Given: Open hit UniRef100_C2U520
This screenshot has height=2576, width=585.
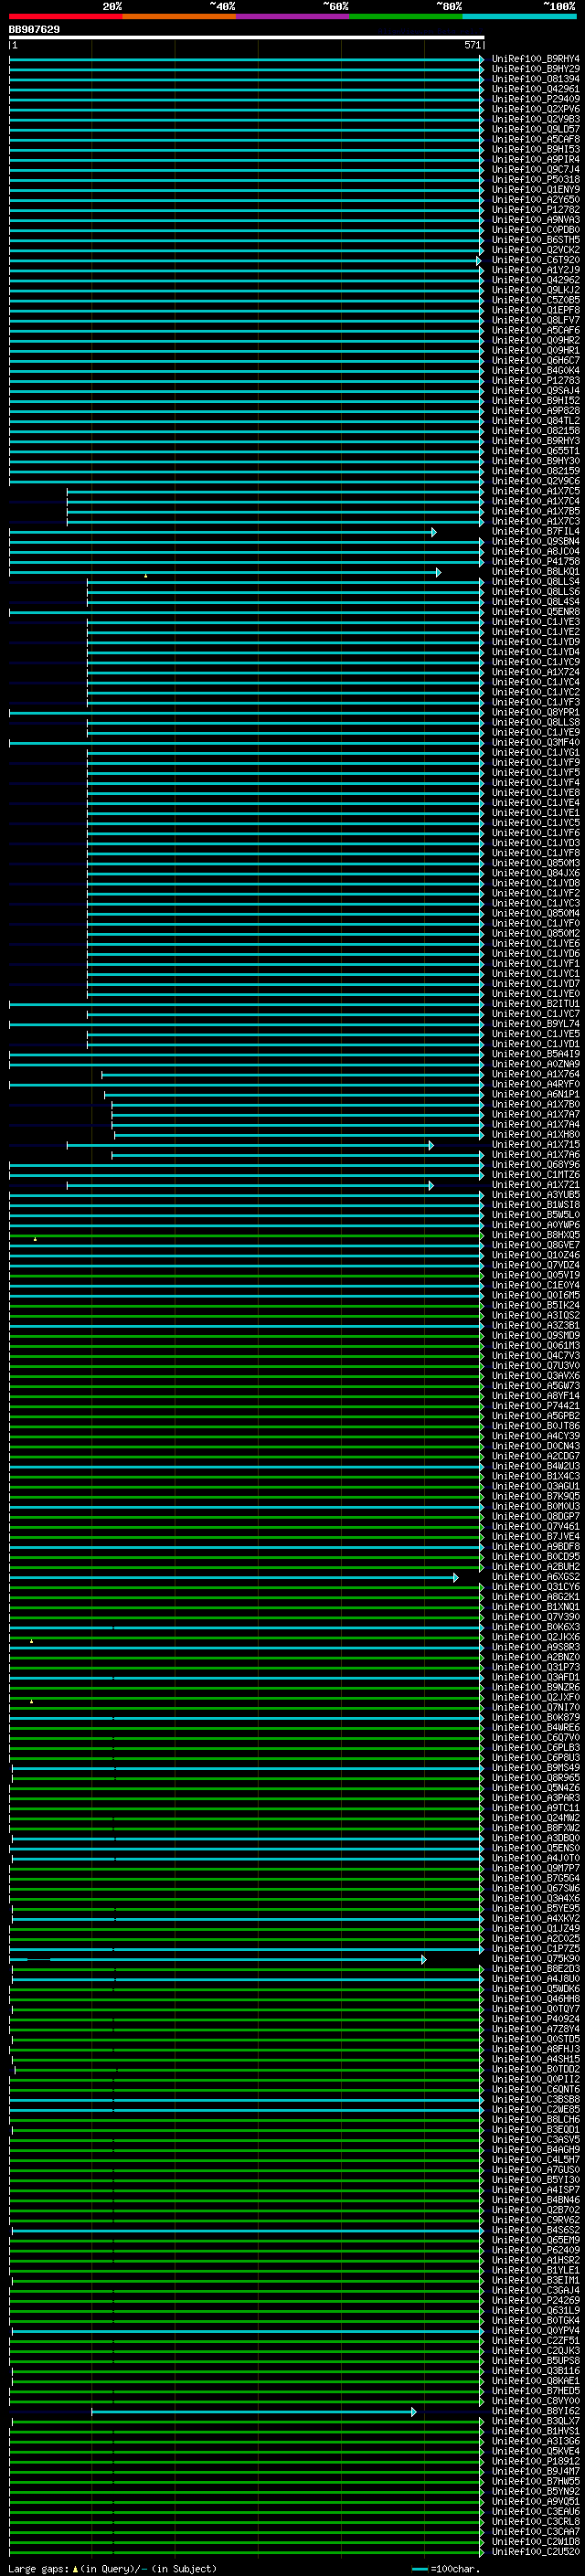Looking at the screenshot, I should [x=535, y=2552].
